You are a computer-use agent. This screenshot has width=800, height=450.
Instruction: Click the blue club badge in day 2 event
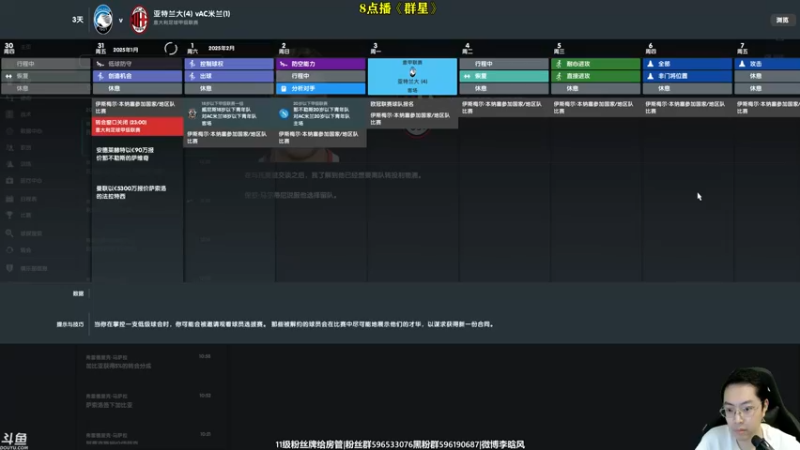pyautogui.click(x=284, y=114)
